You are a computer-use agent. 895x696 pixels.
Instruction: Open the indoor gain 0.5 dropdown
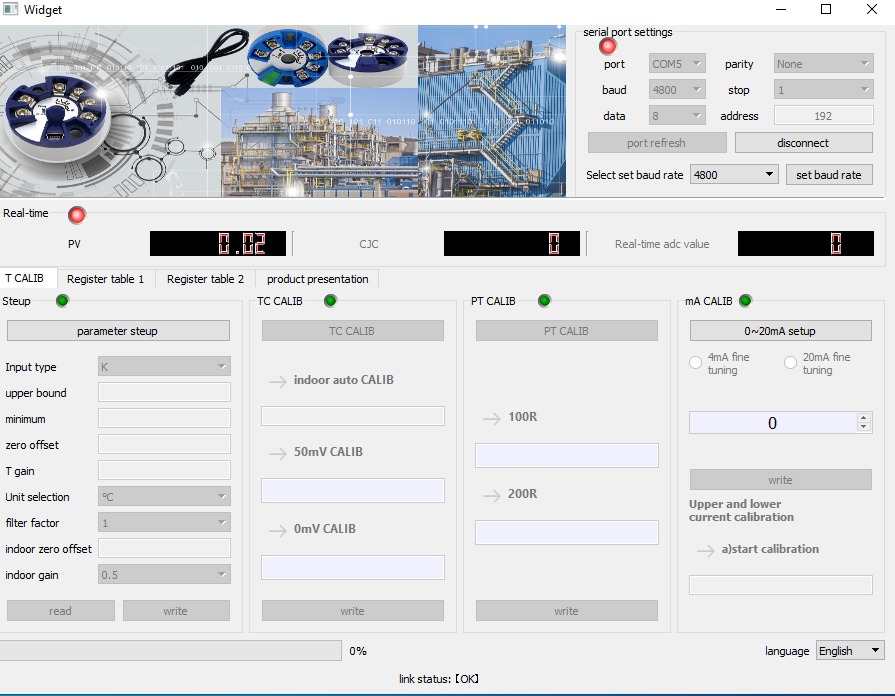click(164, 574)
